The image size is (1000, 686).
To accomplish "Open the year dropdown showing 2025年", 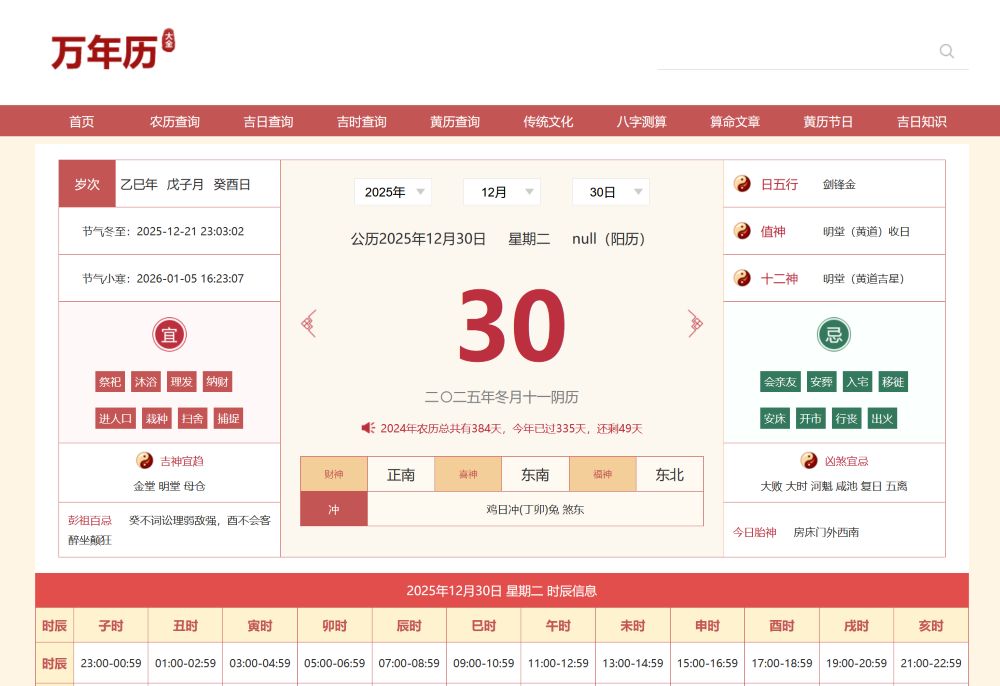I will (392, 192).
